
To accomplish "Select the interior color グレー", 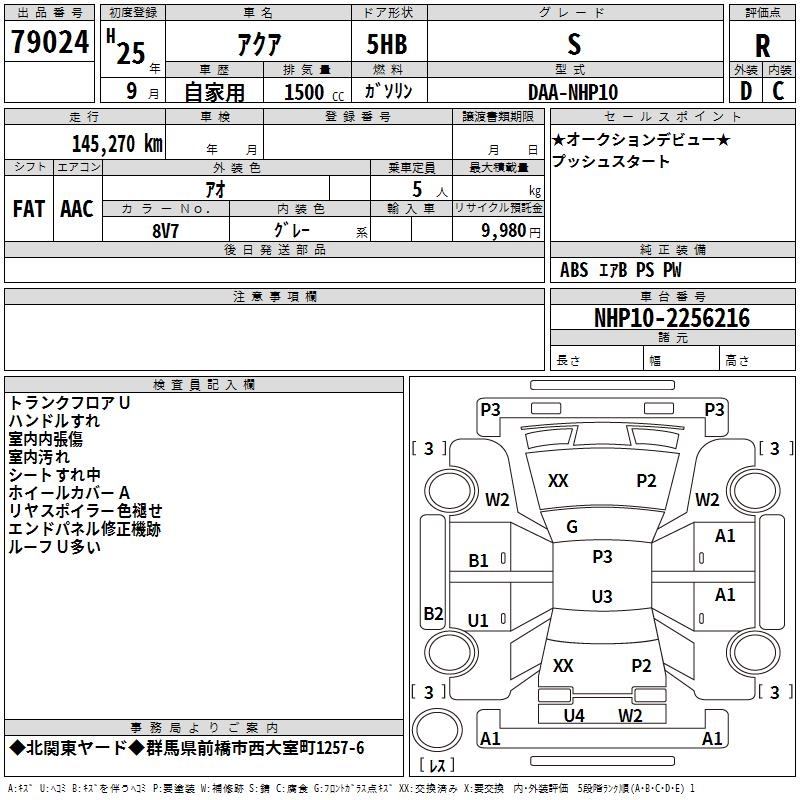I will (x=292, y=230).
